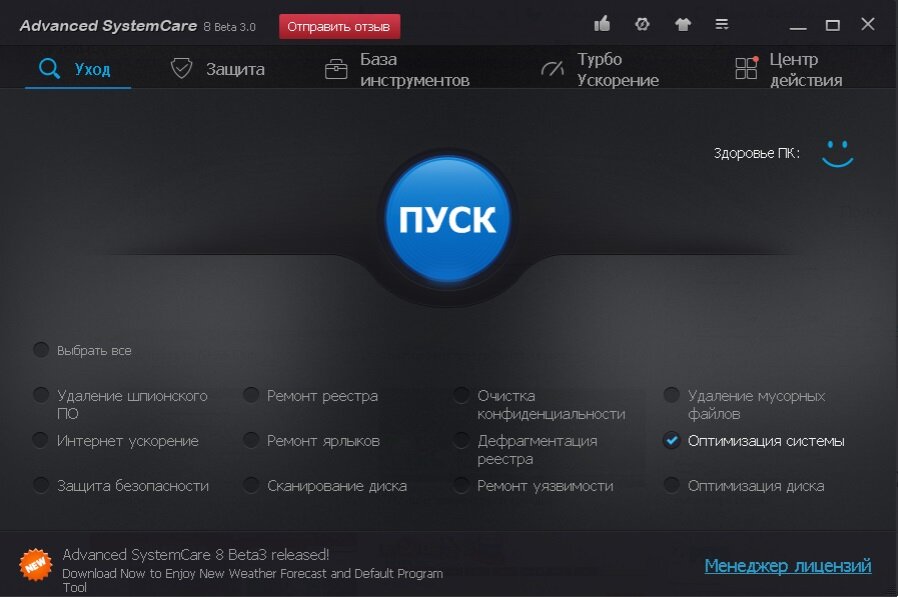
Task: Switch to the Защита tab
Action: pos(218,69)
